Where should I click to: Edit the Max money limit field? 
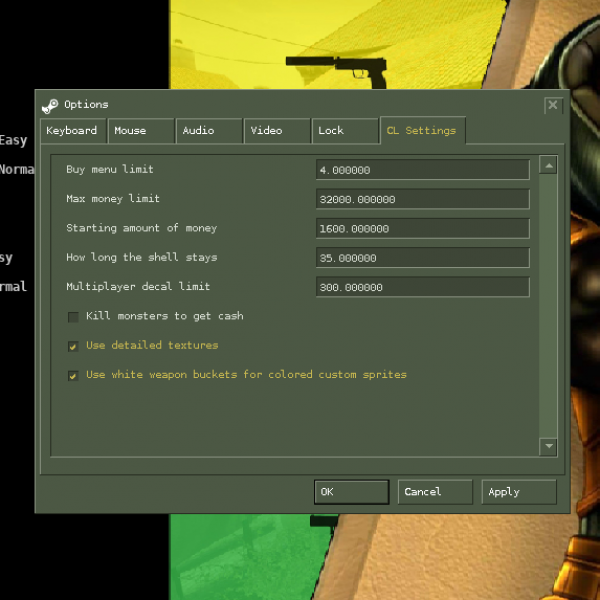point(423,199)
